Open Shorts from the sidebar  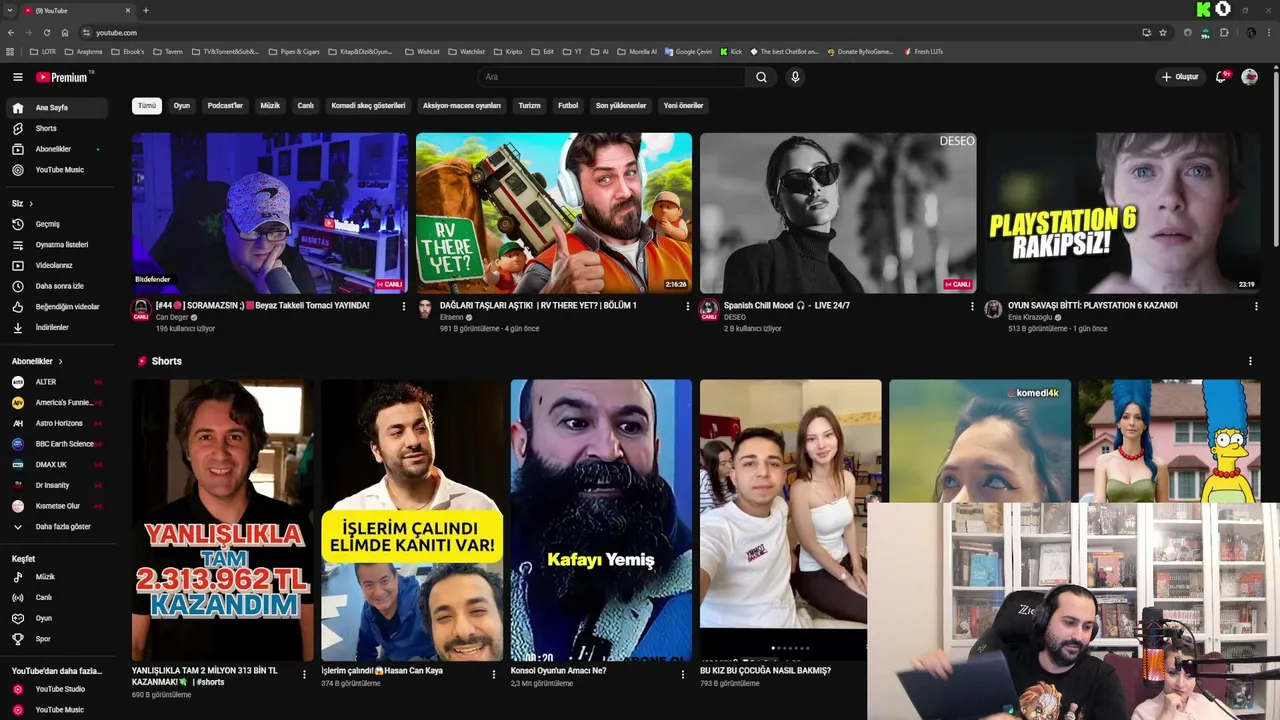(x=58, y=128)
